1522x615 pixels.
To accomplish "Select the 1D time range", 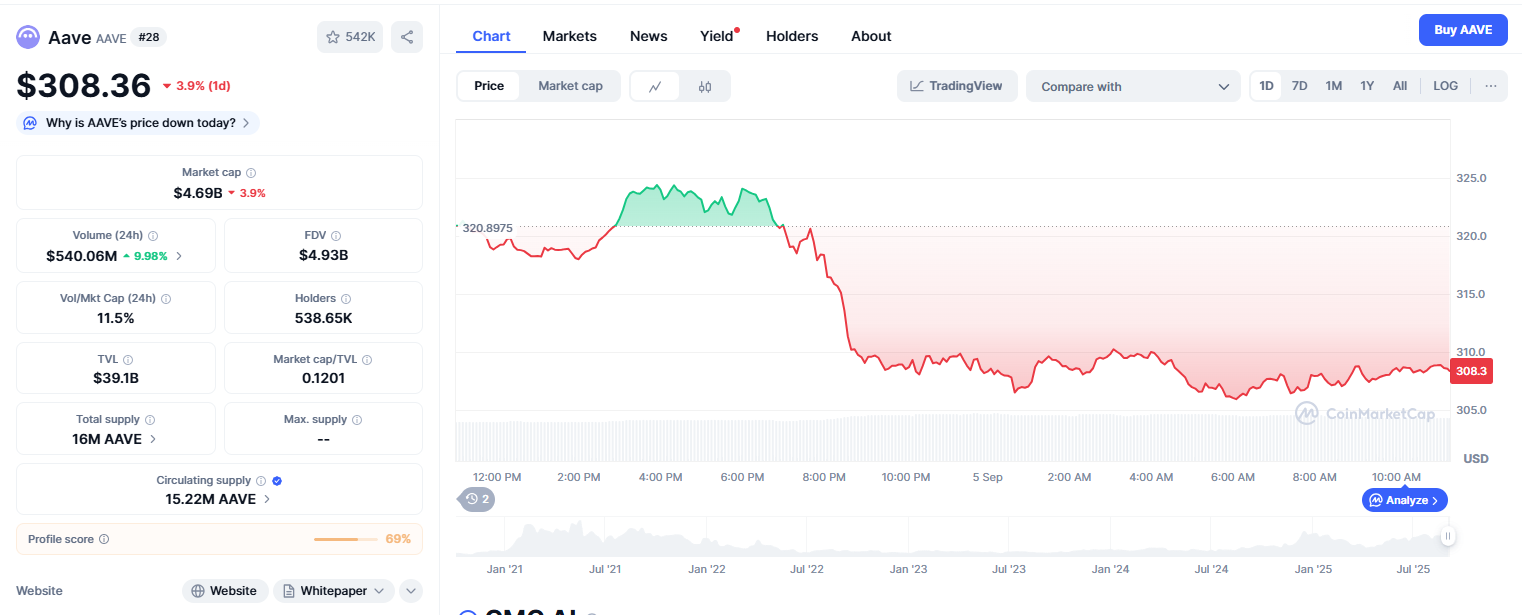I will (1266, 86).
